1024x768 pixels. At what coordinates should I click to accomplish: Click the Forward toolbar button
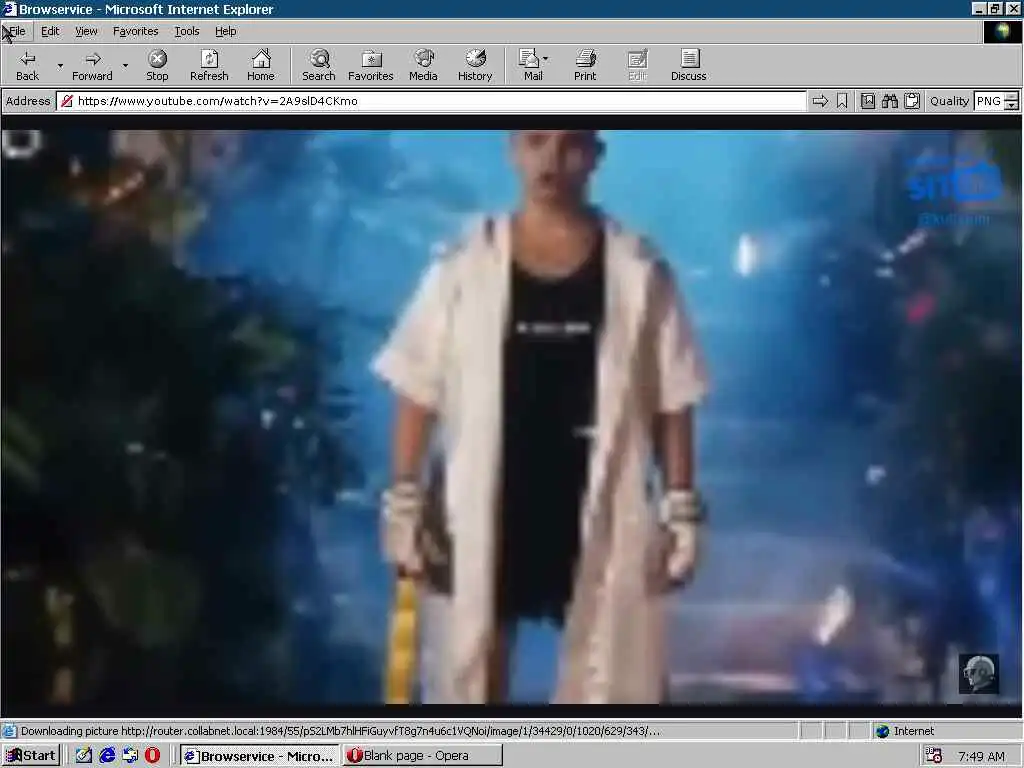[x=92, y=65]
